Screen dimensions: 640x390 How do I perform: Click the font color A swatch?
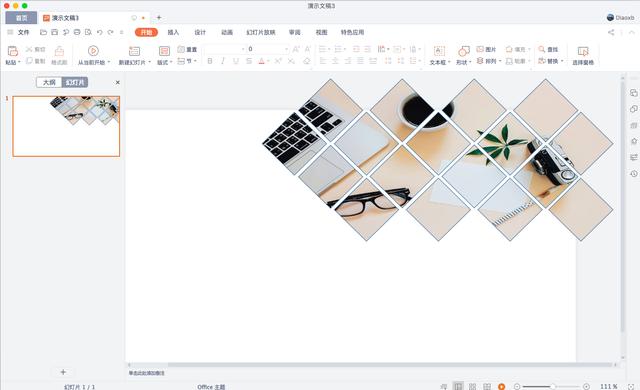tap(262, 61)
